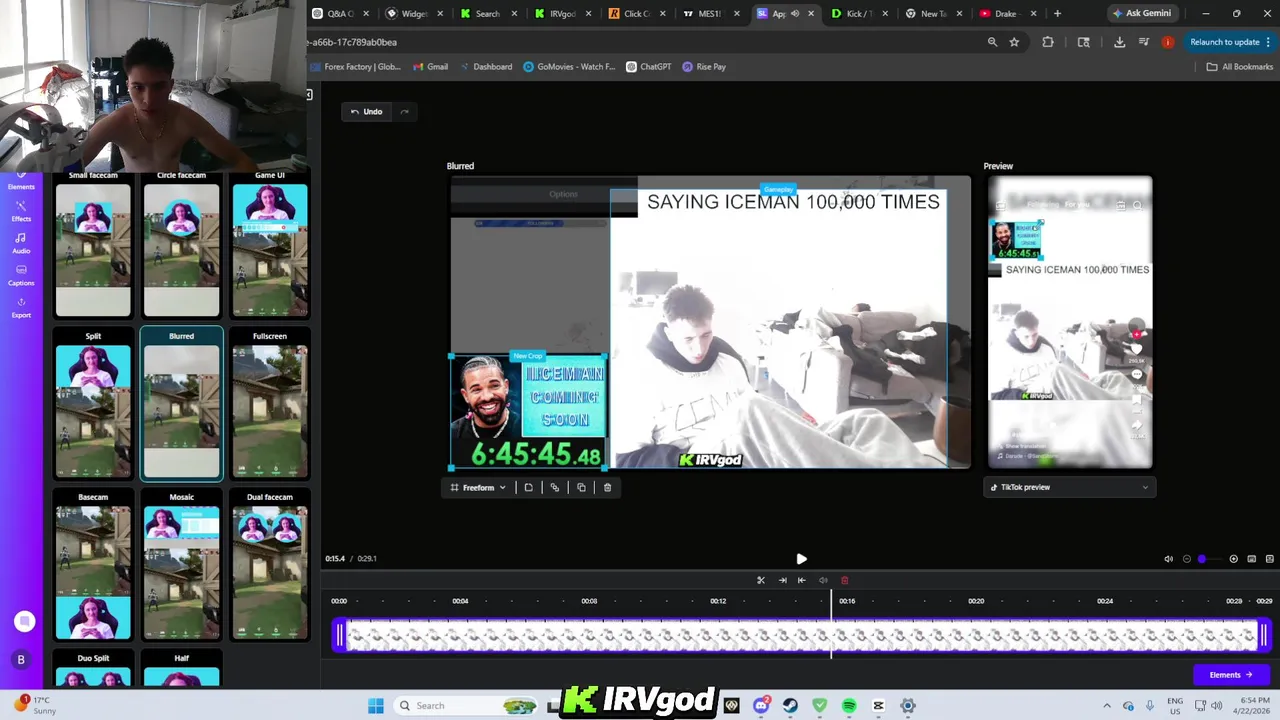
Task: Click the link icon in crop toolbar
Action: click(555, 488)
